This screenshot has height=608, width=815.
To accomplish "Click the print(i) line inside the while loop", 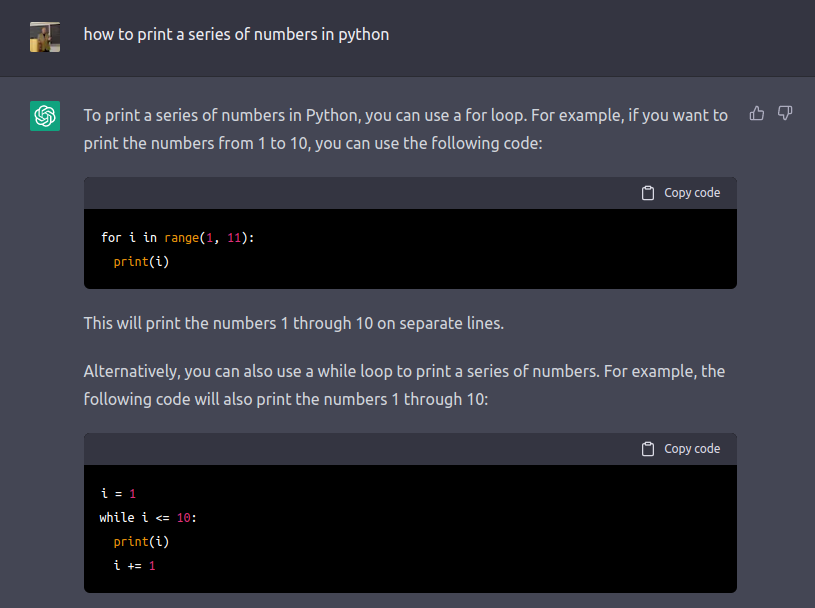I will click(141, 541).
